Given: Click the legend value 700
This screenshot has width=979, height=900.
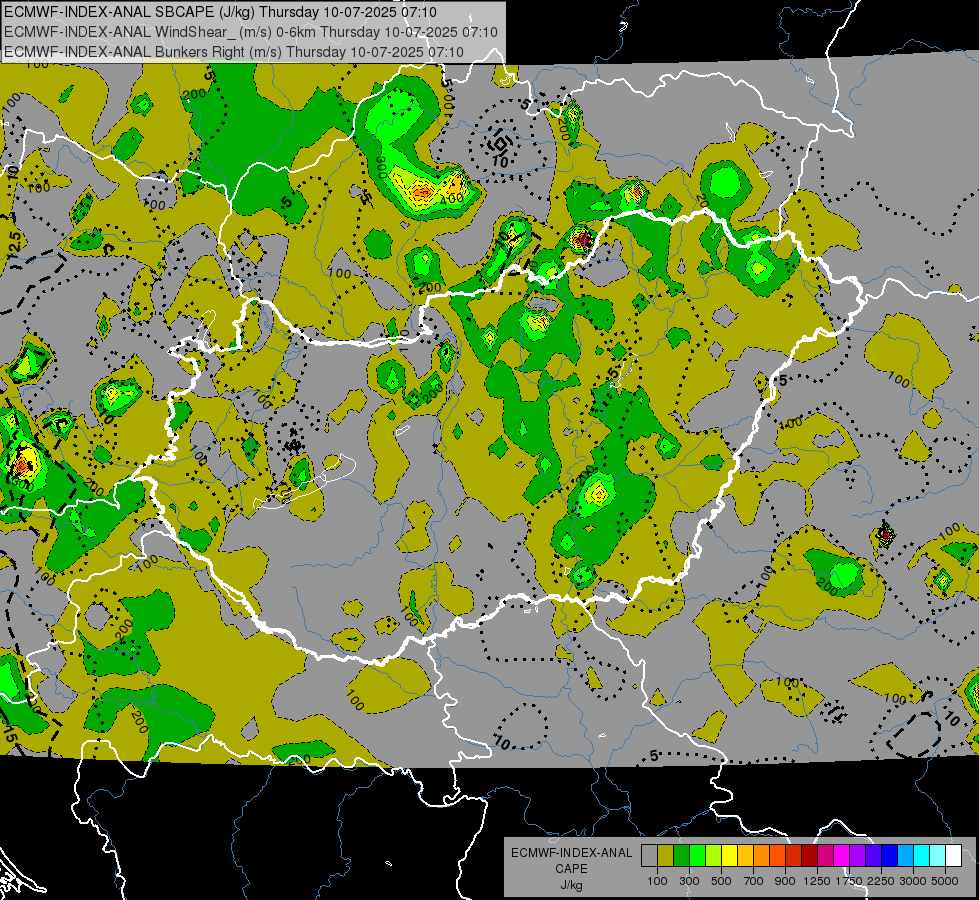Looking at the screenshot, I should [x=754, y=881].
